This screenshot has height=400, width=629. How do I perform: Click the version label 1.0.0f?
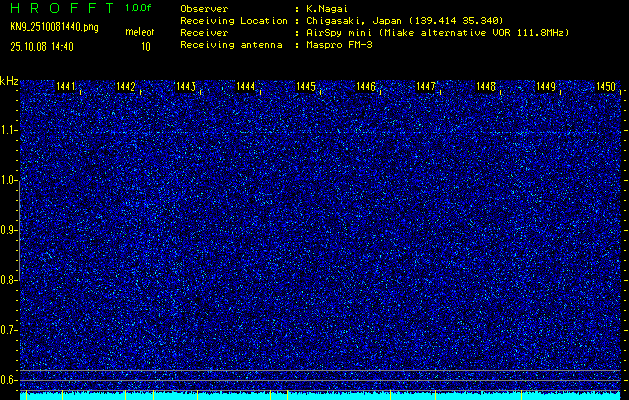[139, 8]
